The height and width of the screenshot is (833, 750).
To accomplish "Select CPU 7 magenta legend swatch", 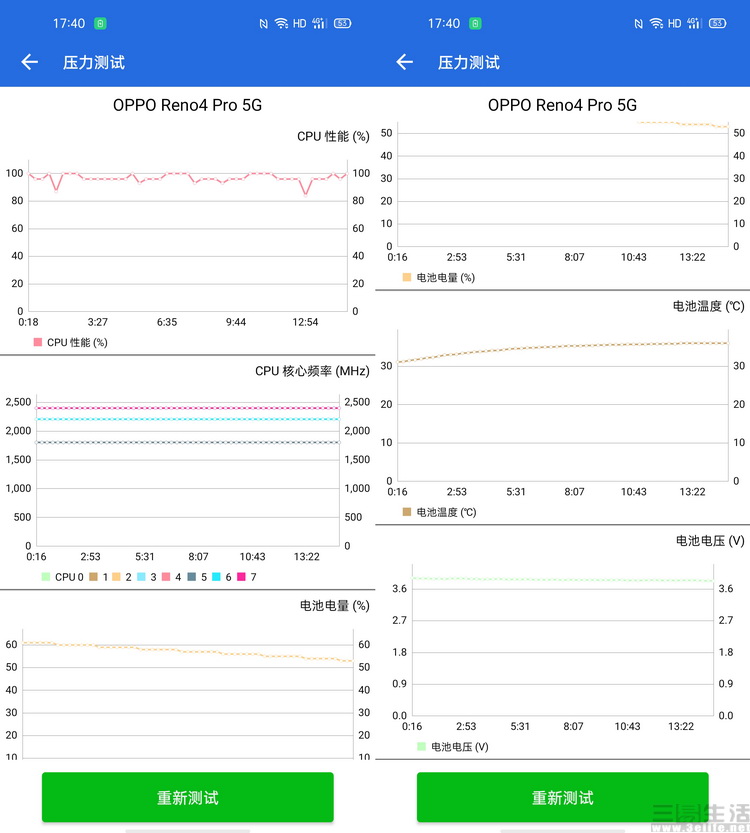I will (241, 576).
